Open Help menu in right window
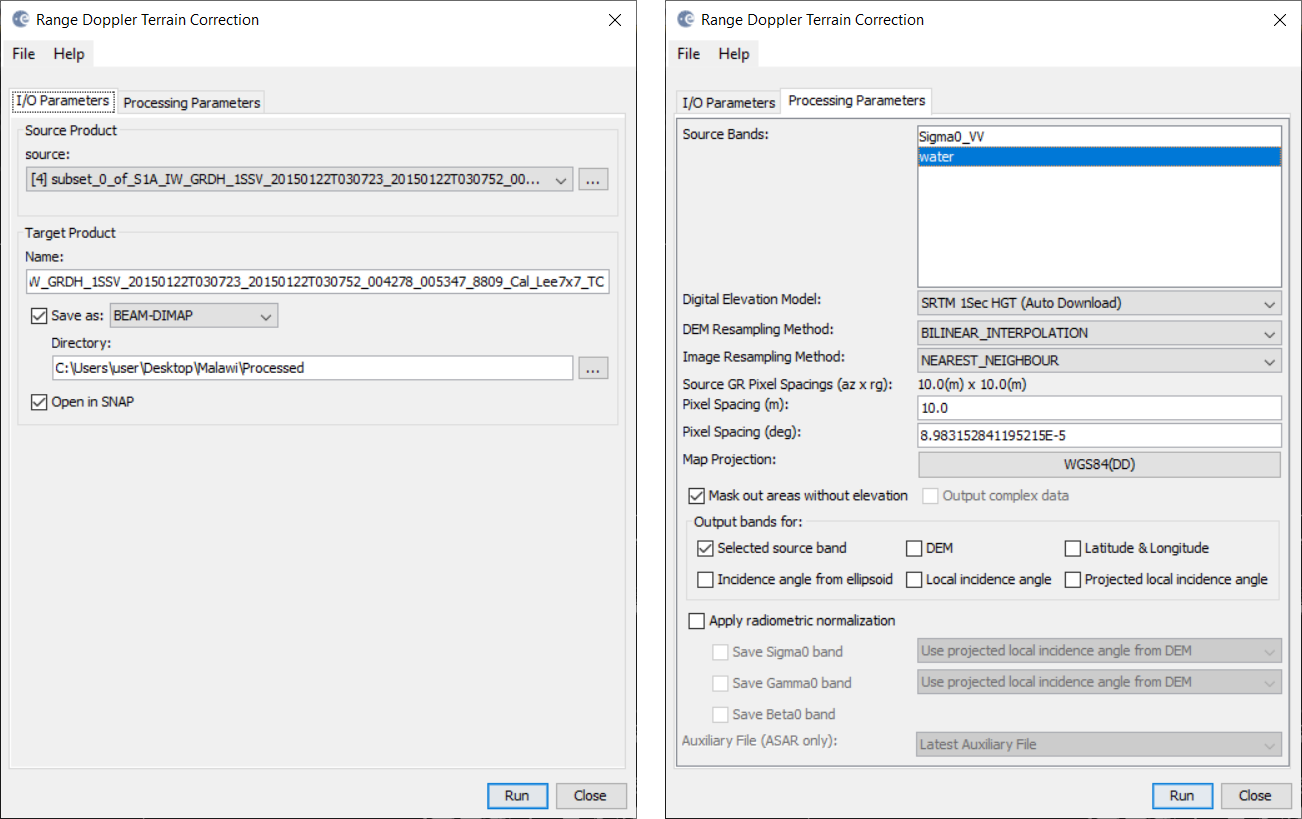 (734, 54)
